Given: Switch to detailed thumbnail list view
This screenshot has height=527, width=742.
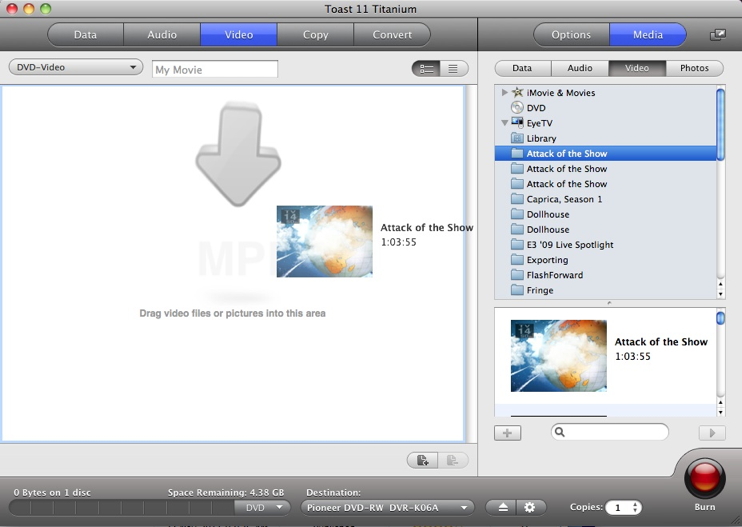Looking at the screenshot, I should tap(426, 69).
